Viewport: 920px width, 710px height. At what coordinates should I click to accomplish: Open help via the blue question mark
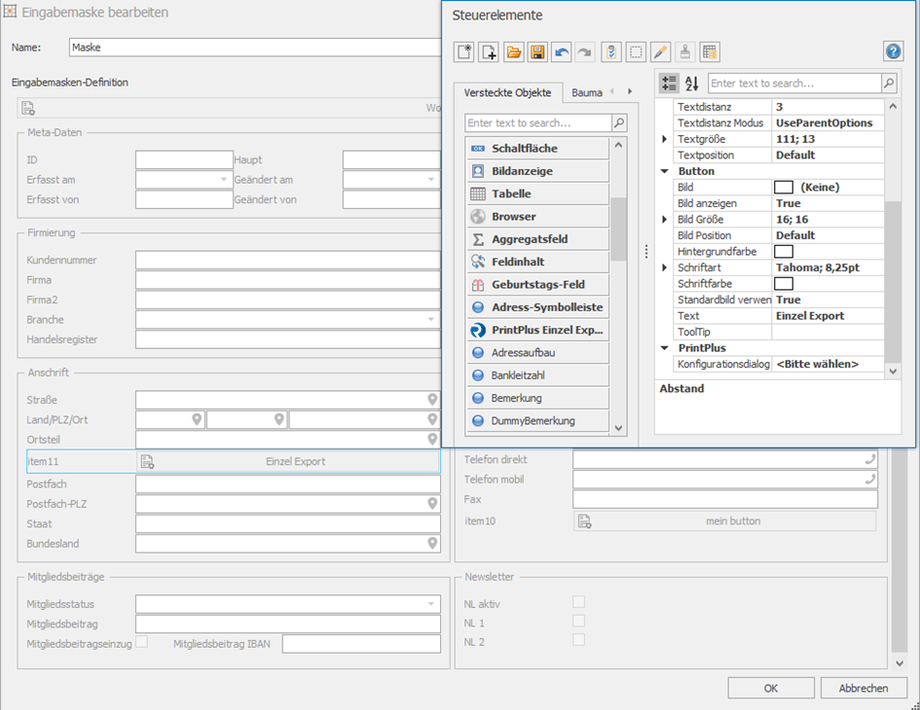click(894, 52)
